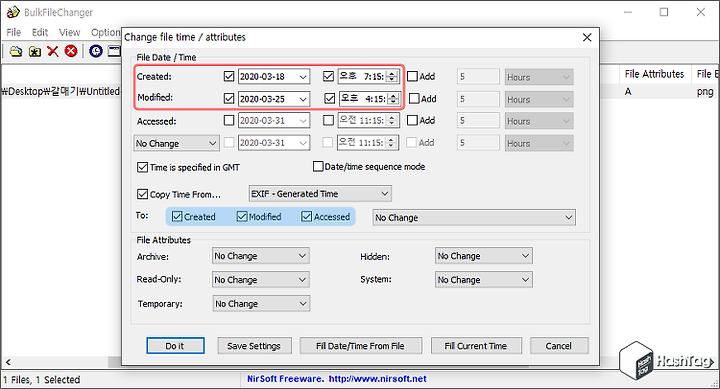Viewport: 720px width, 389px height.
Task: Open the Archive attribute dropdown
Action: pos(260,256)
